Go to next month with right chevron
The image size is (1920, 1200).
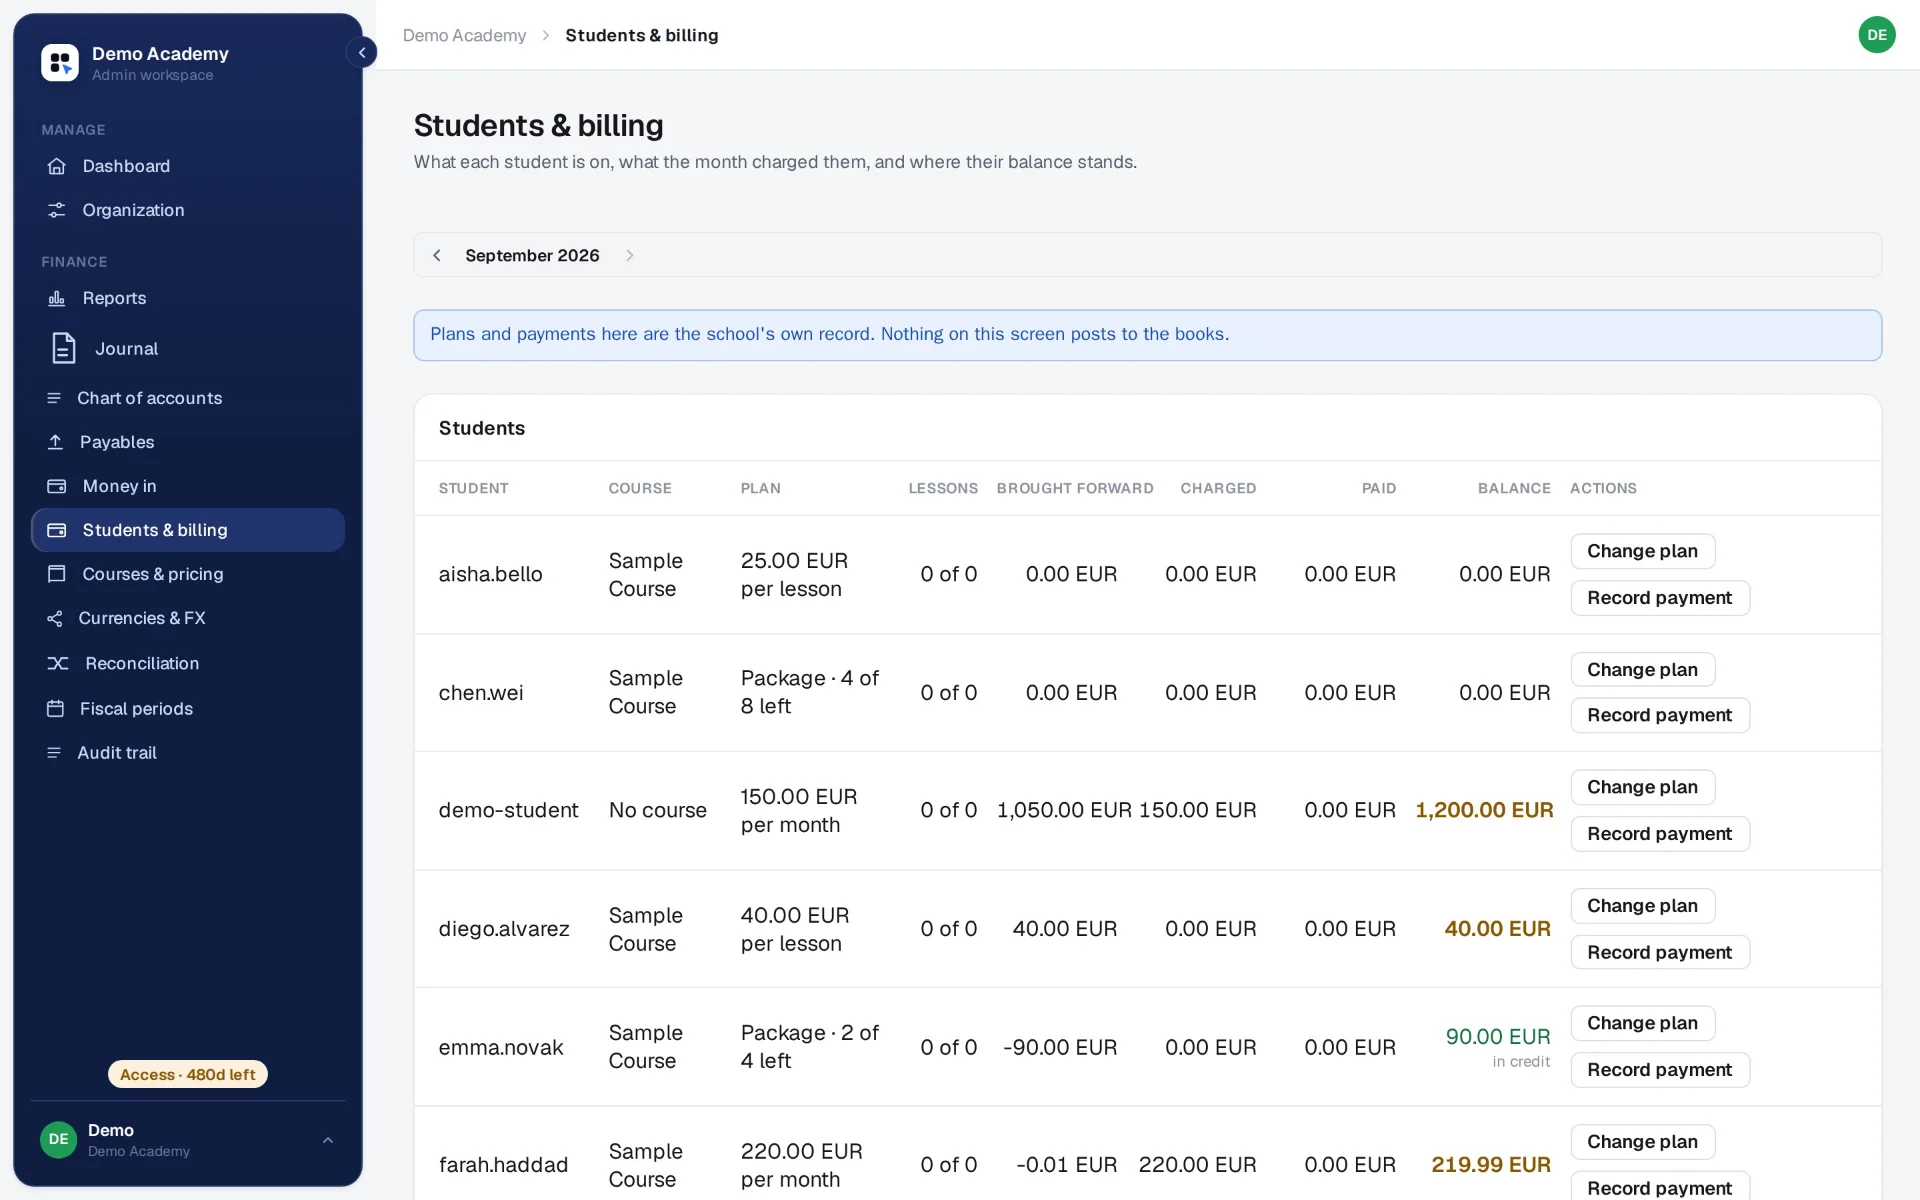pyautogui.click(x=629, y=255)
